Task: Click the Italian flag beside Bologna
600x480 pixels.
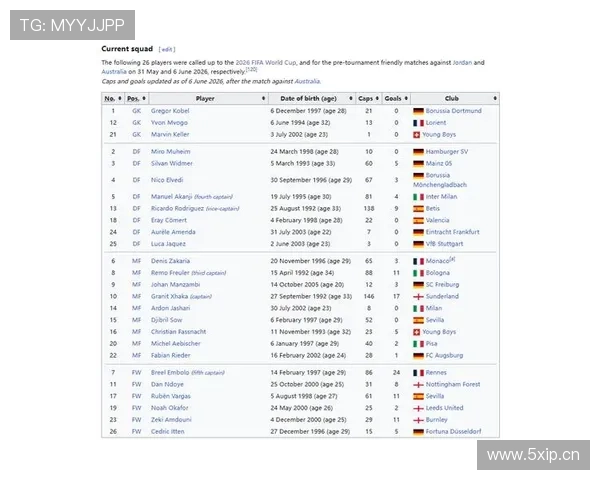Action: [418, 273]
